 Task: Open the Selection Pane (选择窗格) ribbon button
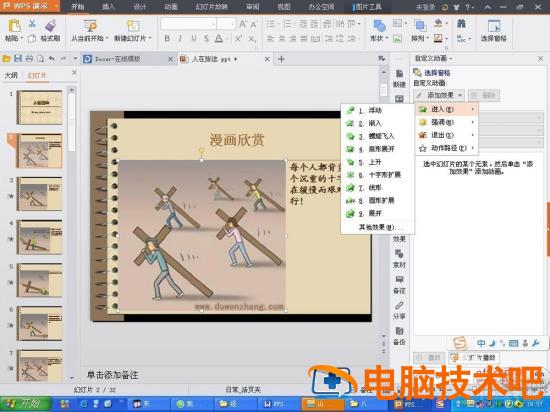[494, 31]
